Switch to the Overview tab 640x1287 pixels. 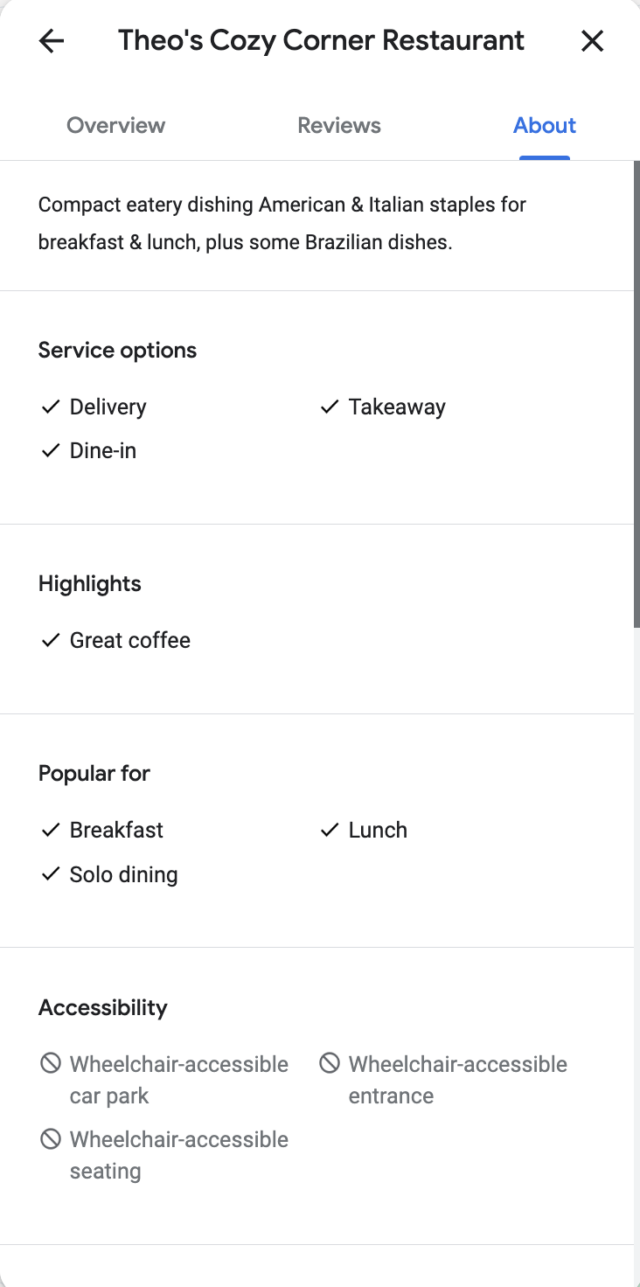(115, 125)
